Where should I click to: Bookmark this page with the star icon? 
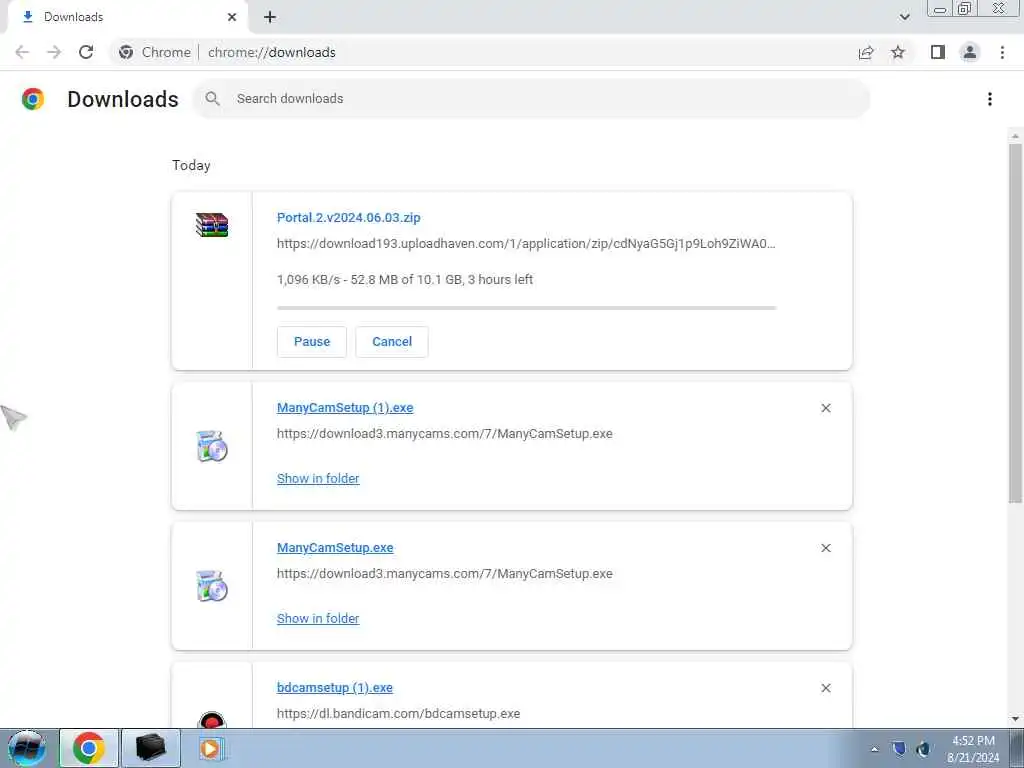pyautogui.click(x=898, y=52)
